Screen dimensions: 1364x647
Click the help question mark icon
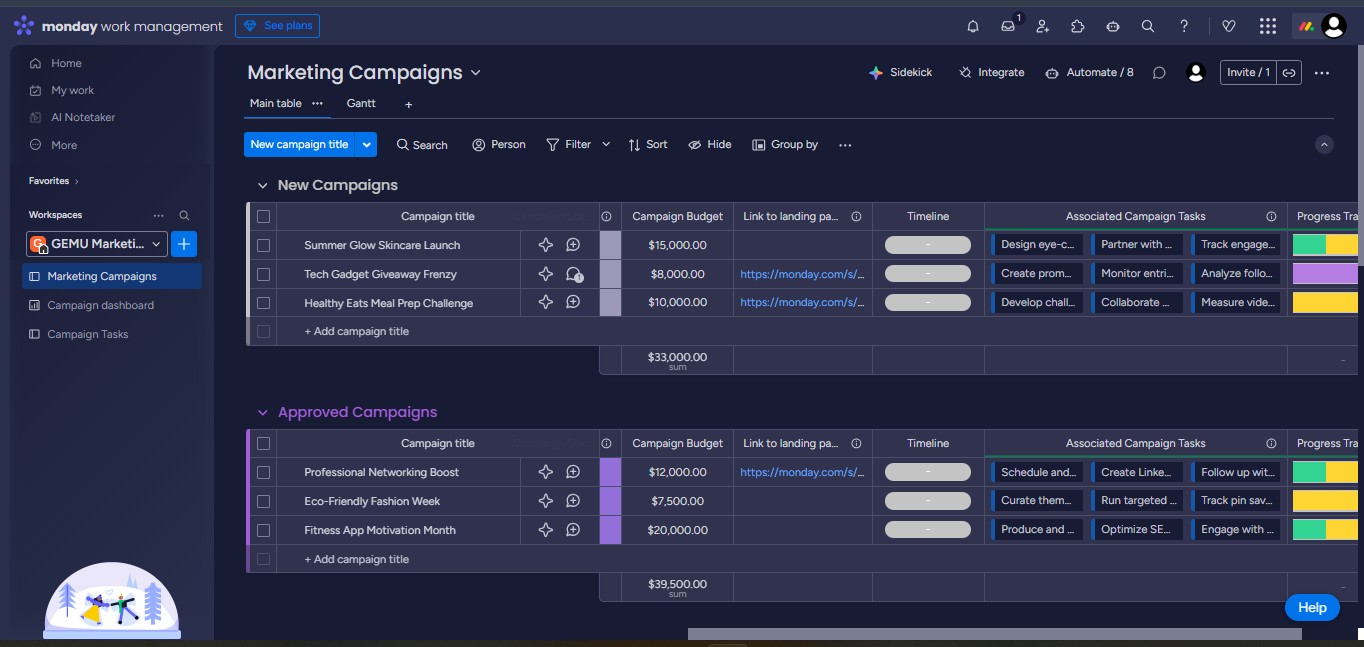(1184, 27)
